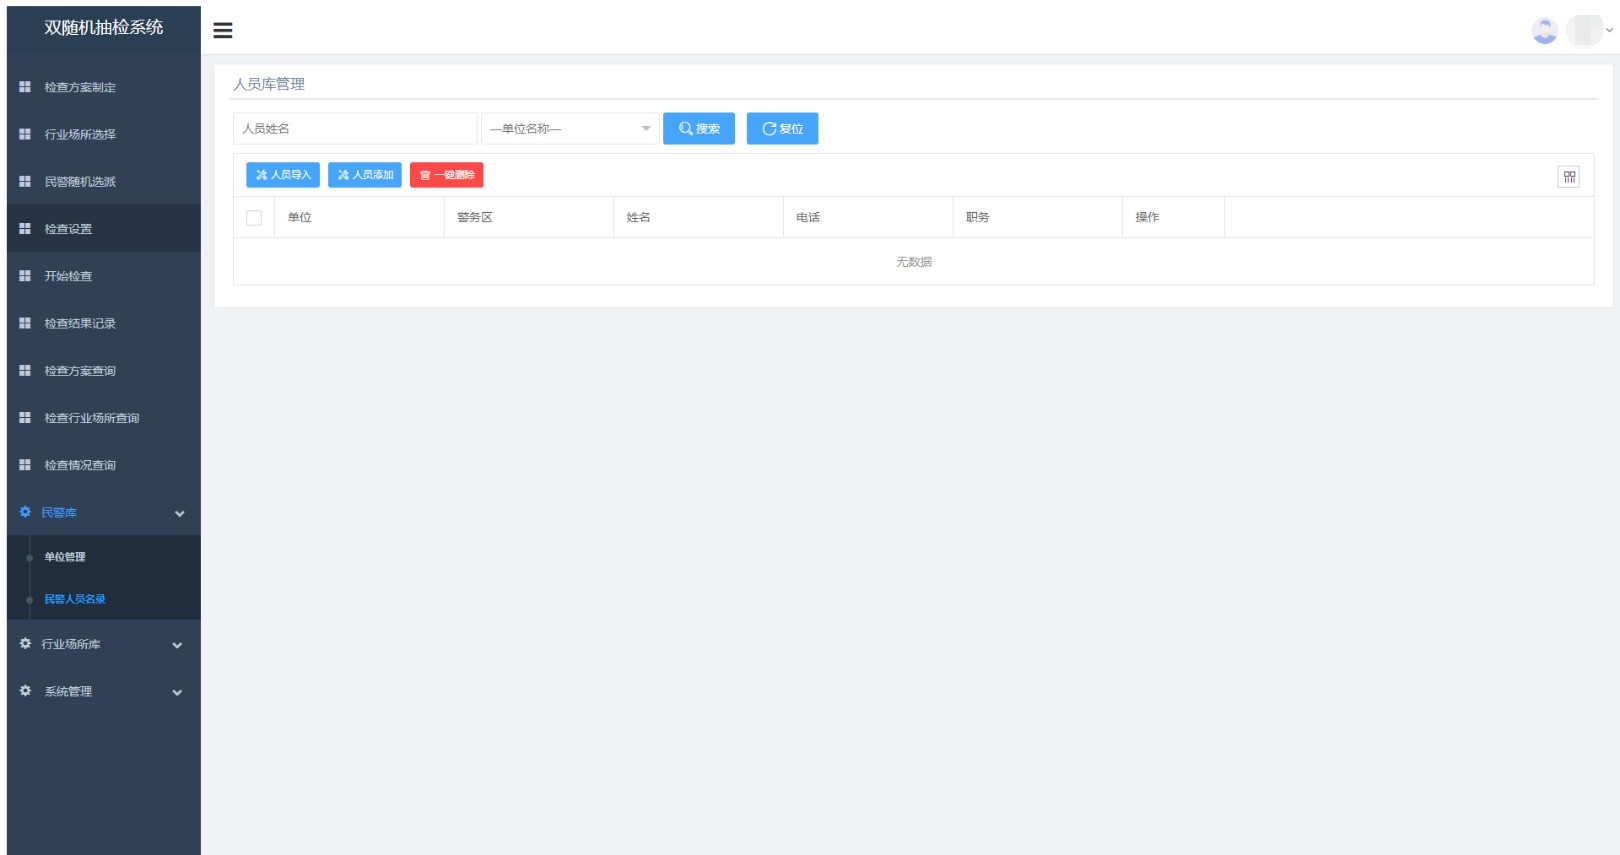Click the gear icon beside 民警库
The width and height of the screenshot is (1620, 855).
(25, 512)
